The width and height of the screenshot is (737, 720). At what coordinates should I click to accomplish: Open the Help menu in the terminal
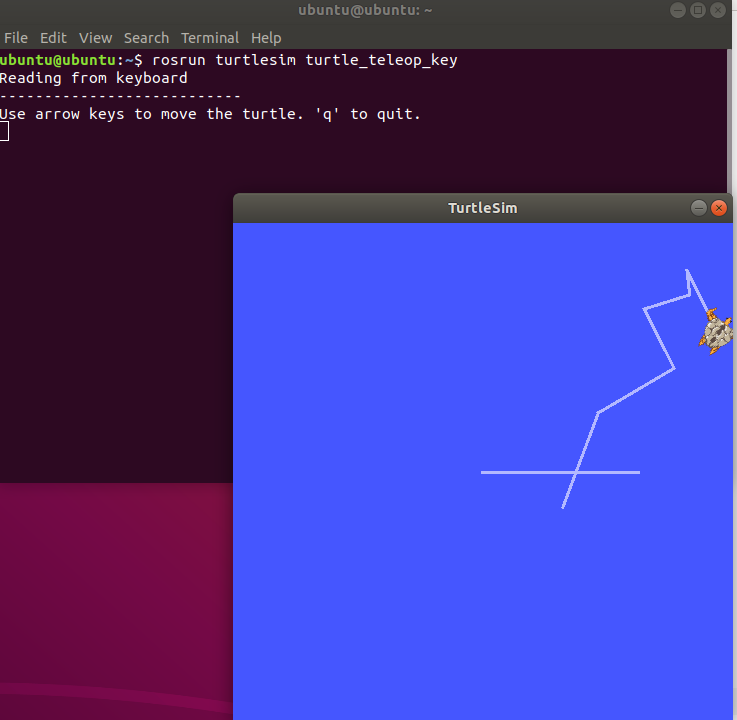tap(266, 38)
